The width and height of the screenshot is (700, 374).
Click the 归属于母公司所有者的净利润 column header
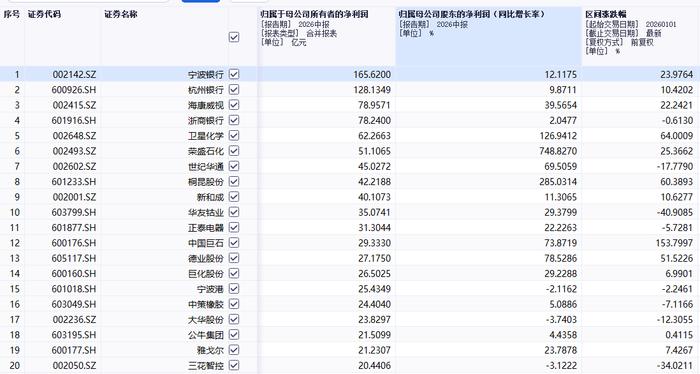pos(315,14)
